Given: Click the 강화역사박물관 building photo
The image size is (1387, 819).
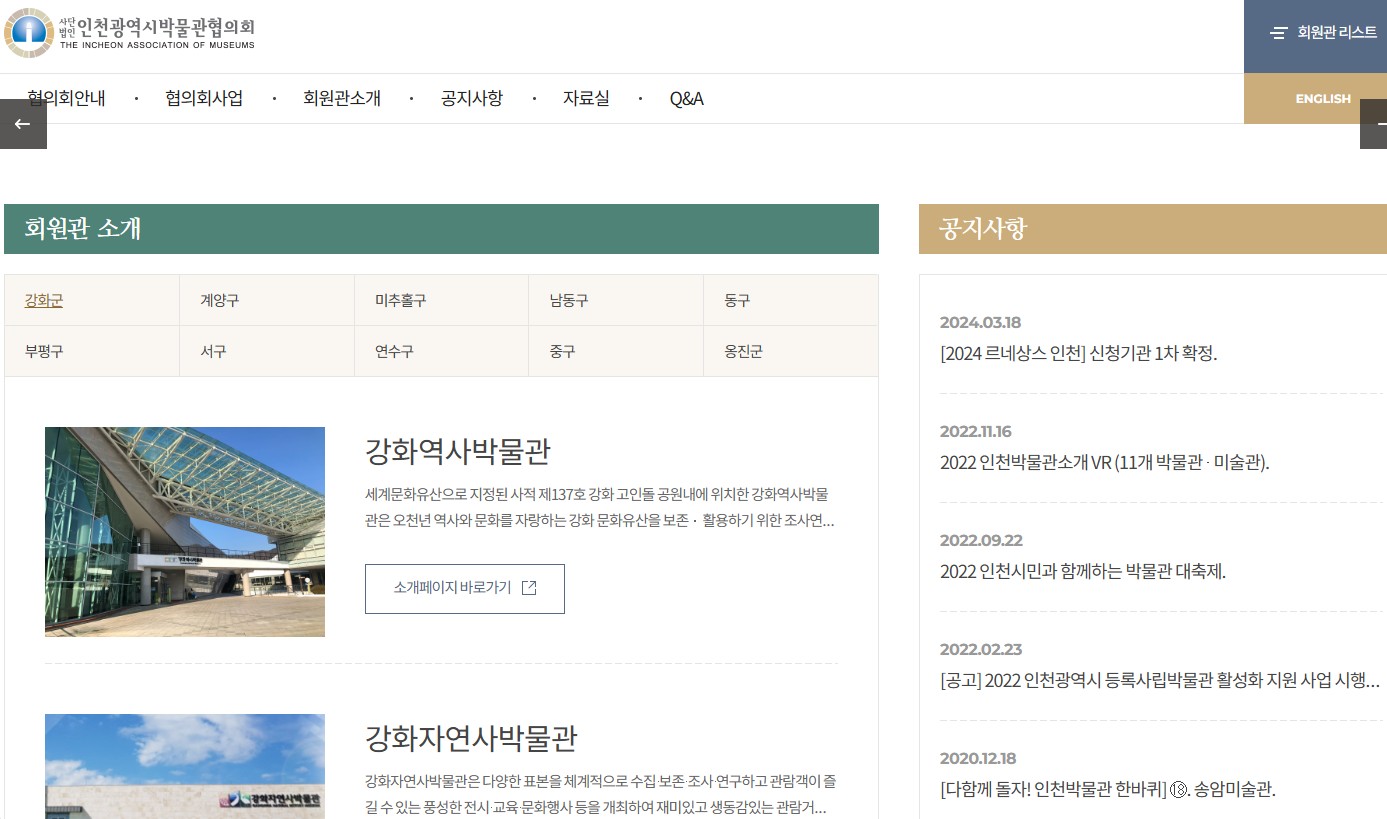Looking at the screenshot, I should click(185, 532).
